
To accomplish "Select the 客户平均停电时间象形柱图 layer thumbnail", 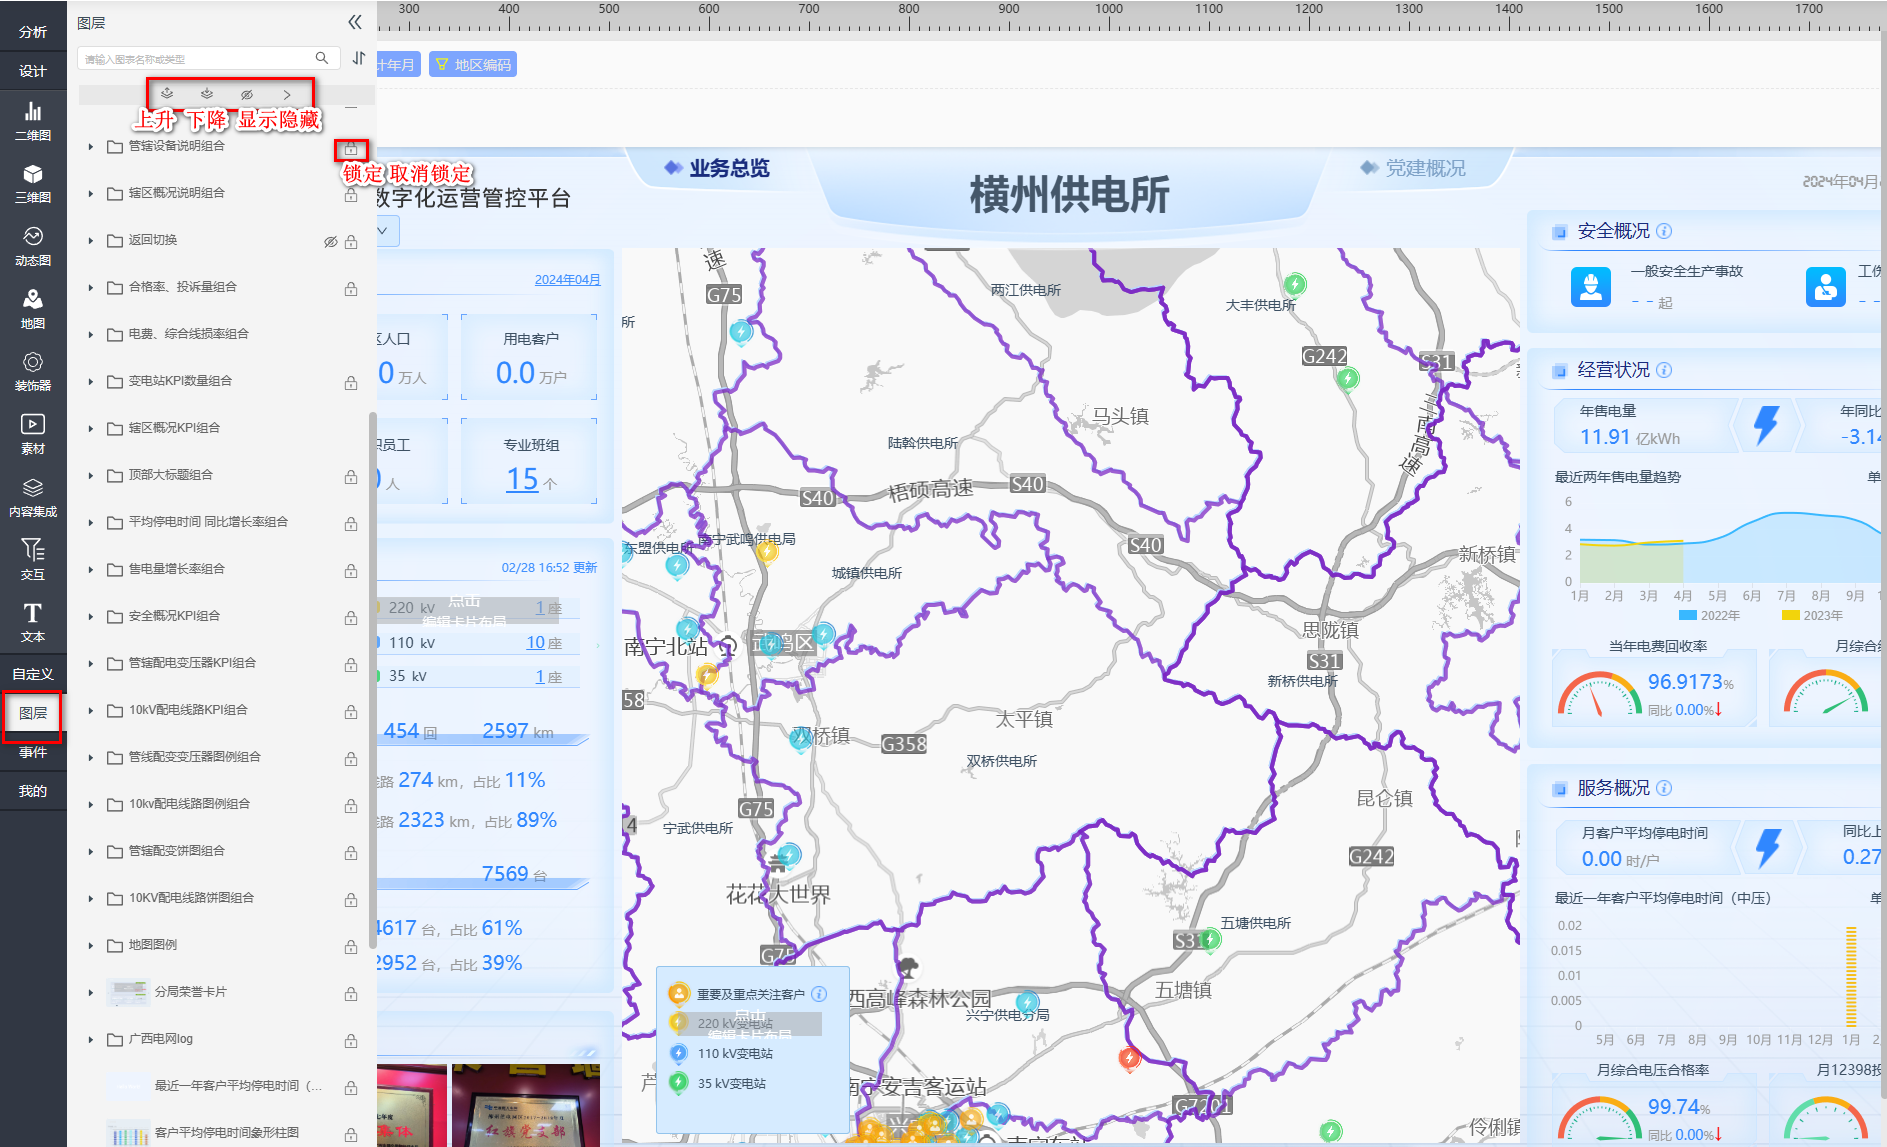I will tap(128, 1133).
